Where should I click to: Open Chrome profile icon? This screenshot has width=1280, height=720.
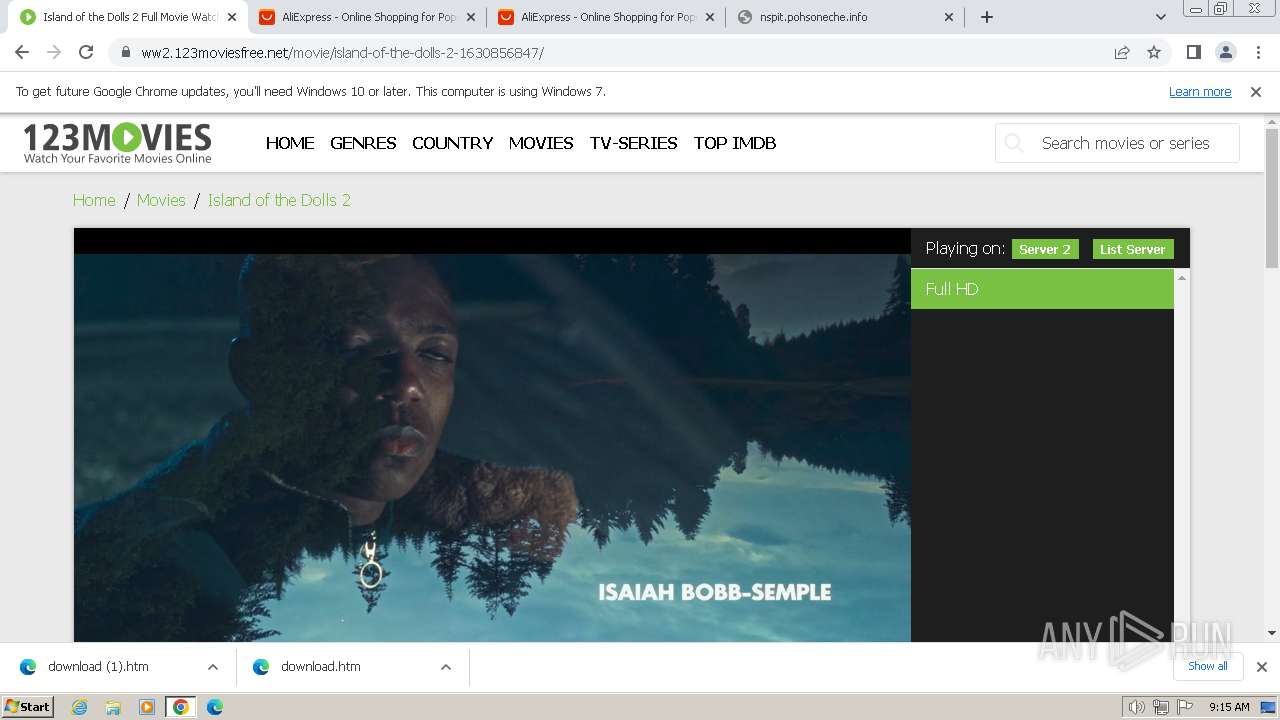point(1225,52)
